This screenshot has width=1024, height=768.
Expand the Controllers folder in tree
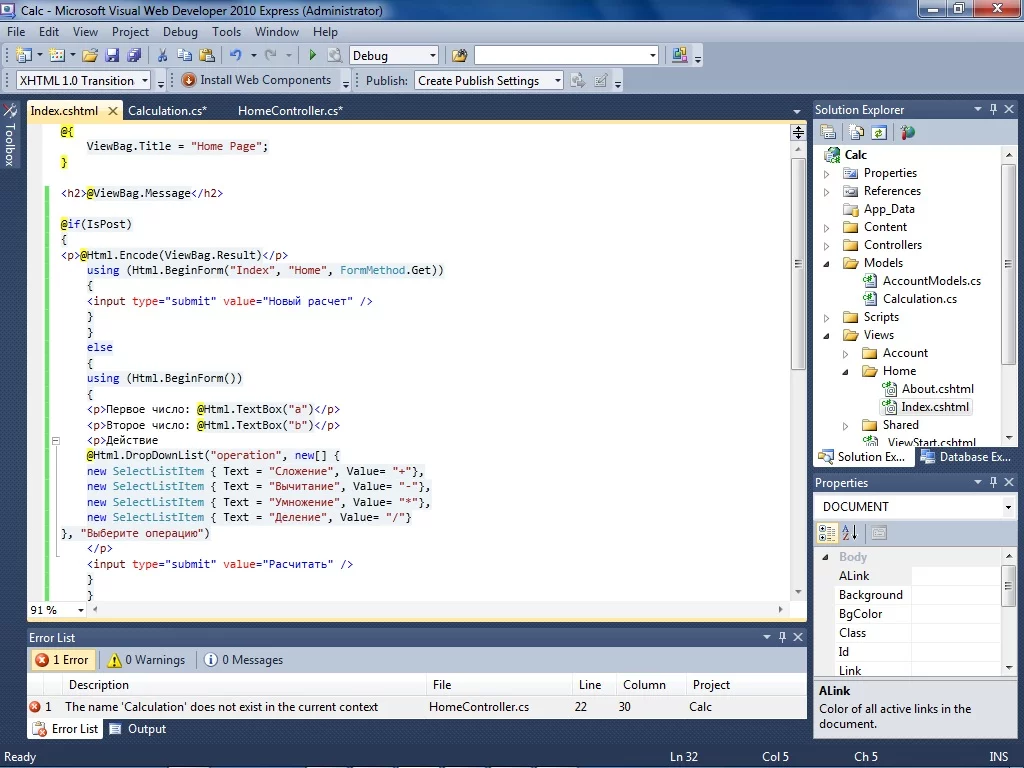[827, 245]
